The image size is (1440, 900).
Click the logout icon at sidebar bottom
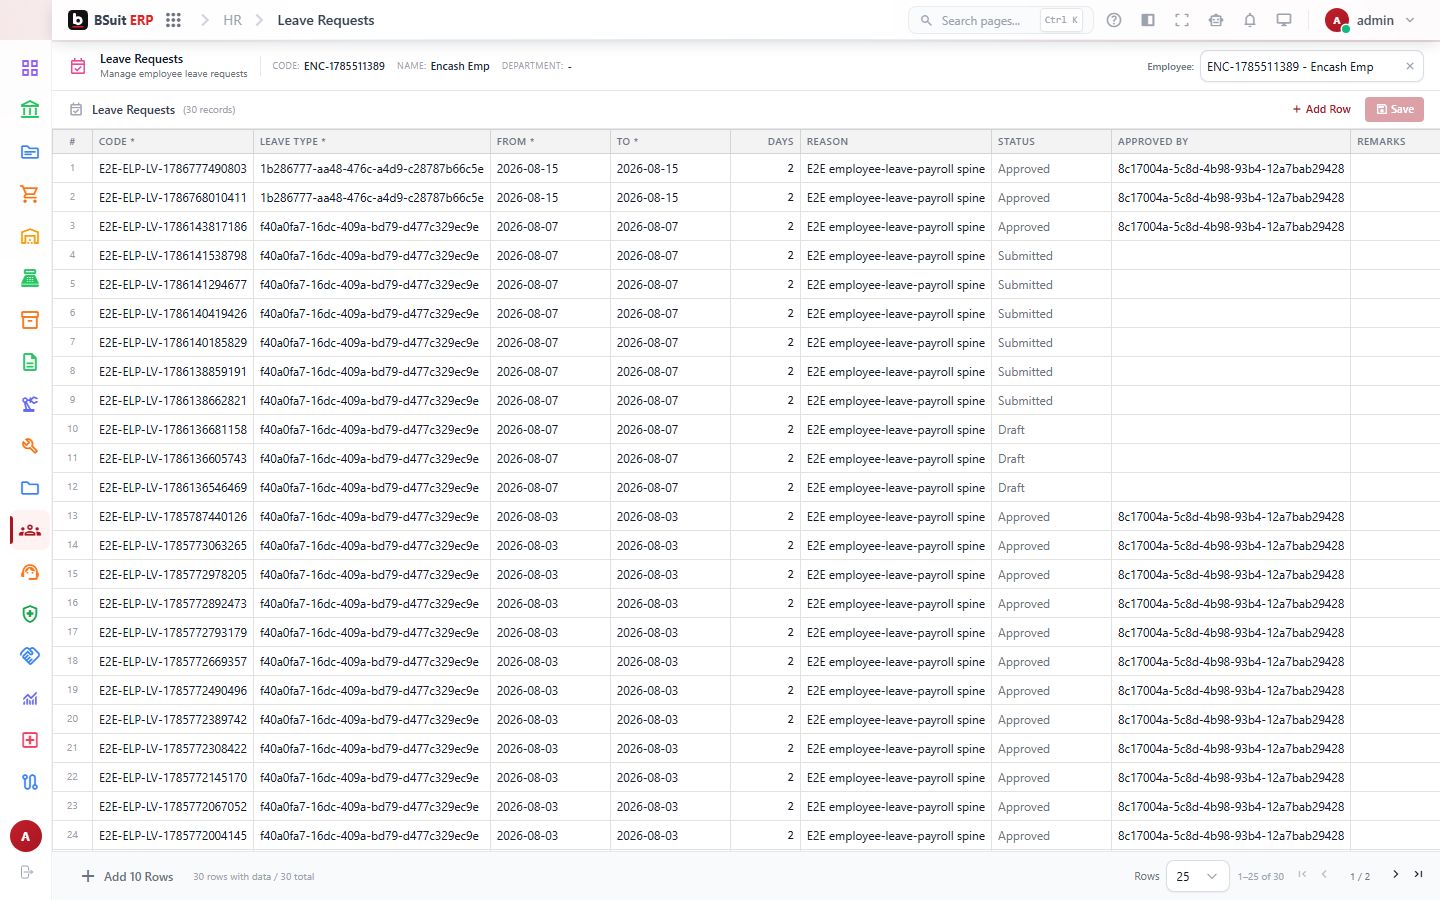[26, 872]
